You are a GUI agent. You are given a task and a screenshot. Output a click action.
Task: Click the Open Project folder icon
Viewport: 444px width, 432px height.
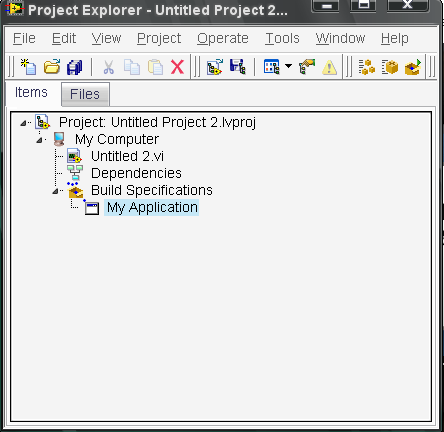point(52,67)
